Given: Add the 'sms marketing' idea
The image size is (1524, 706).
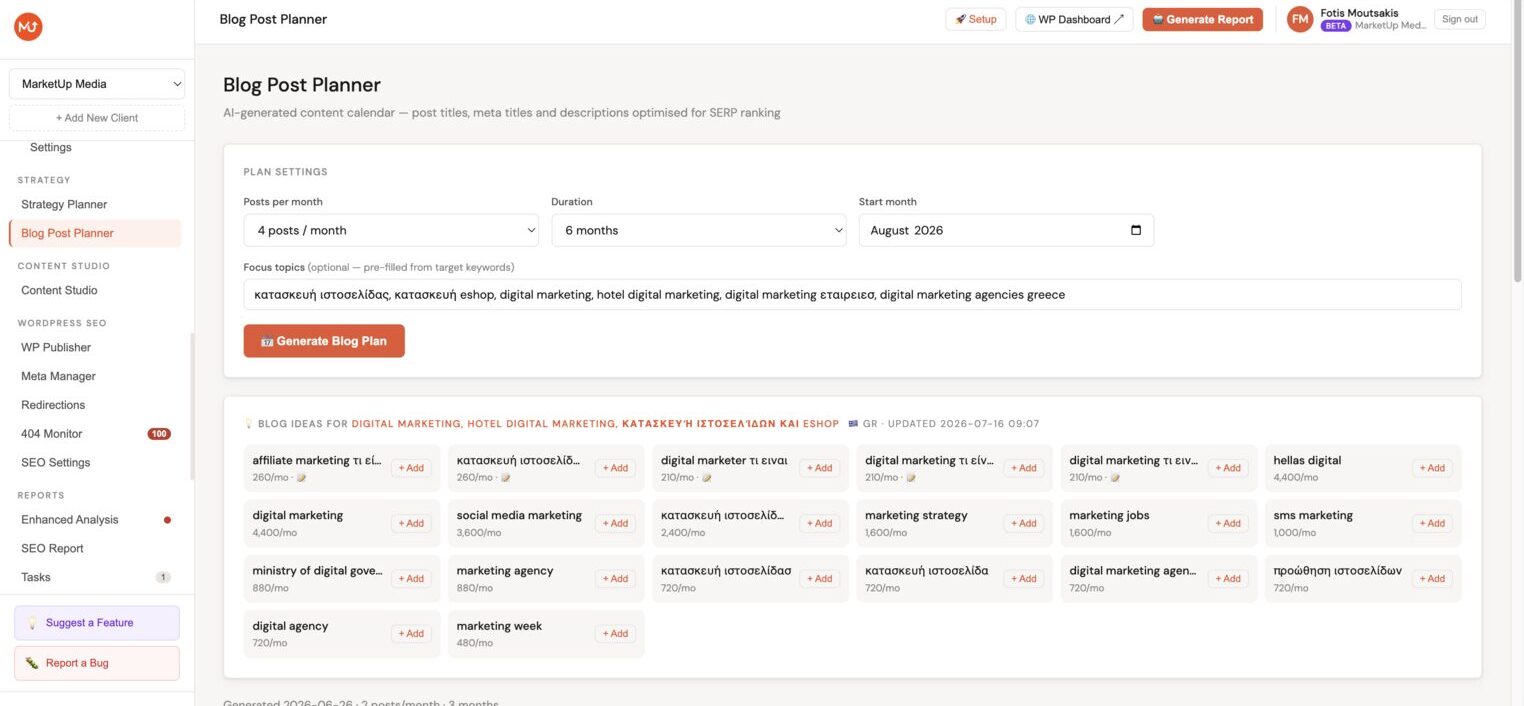Looking at the screenshot, I should 1432,523.
